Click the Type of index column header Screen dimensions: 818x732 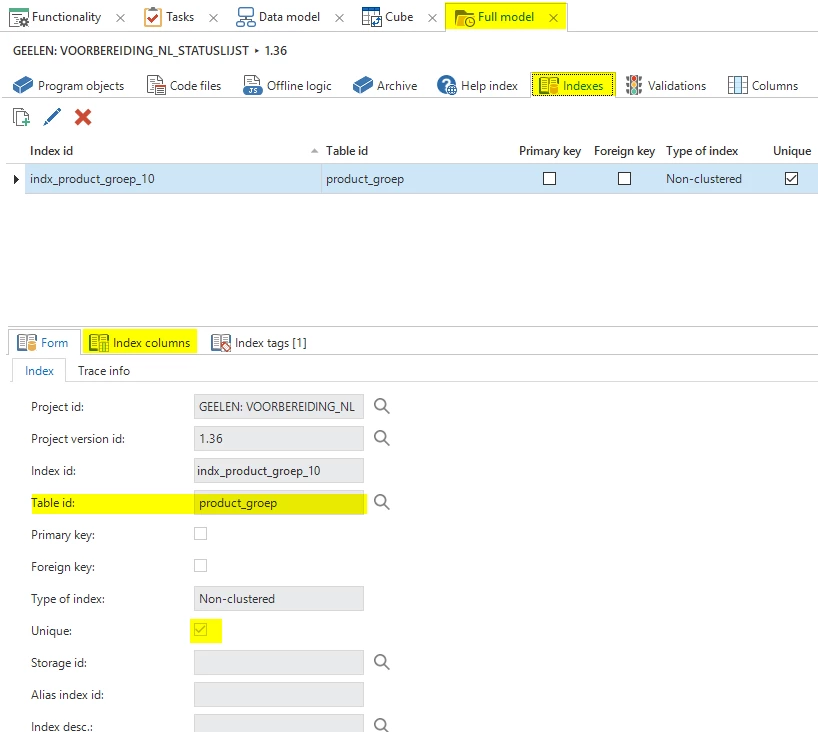coord(702,151)
